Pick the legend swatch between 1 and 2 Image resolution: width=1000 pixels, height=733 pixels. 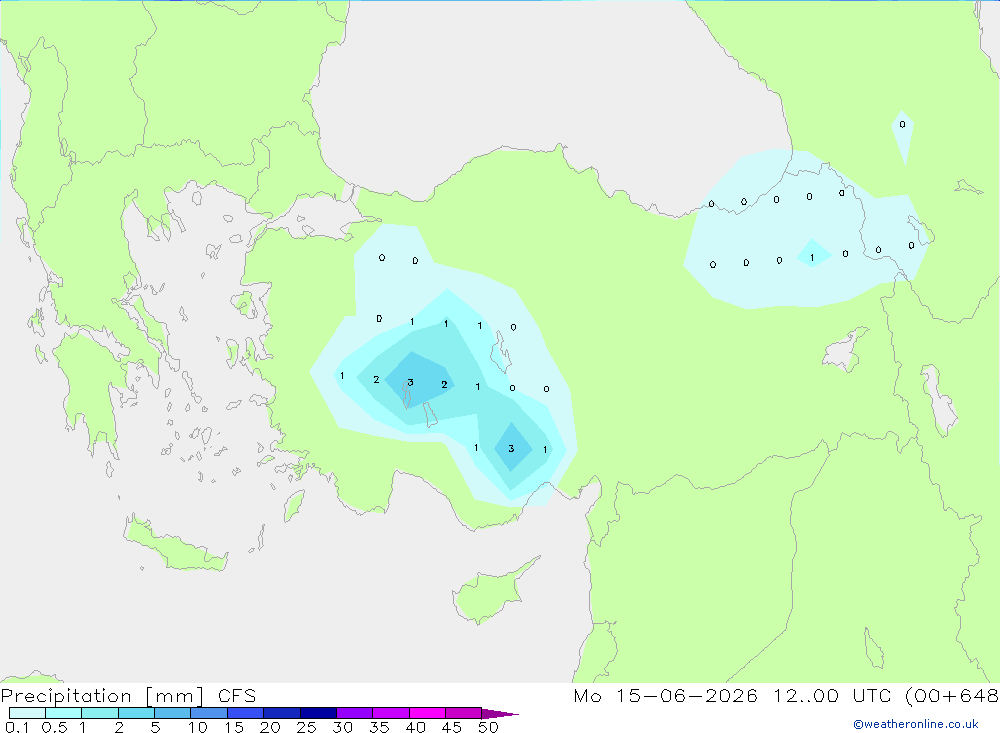(x=100, y=713)
